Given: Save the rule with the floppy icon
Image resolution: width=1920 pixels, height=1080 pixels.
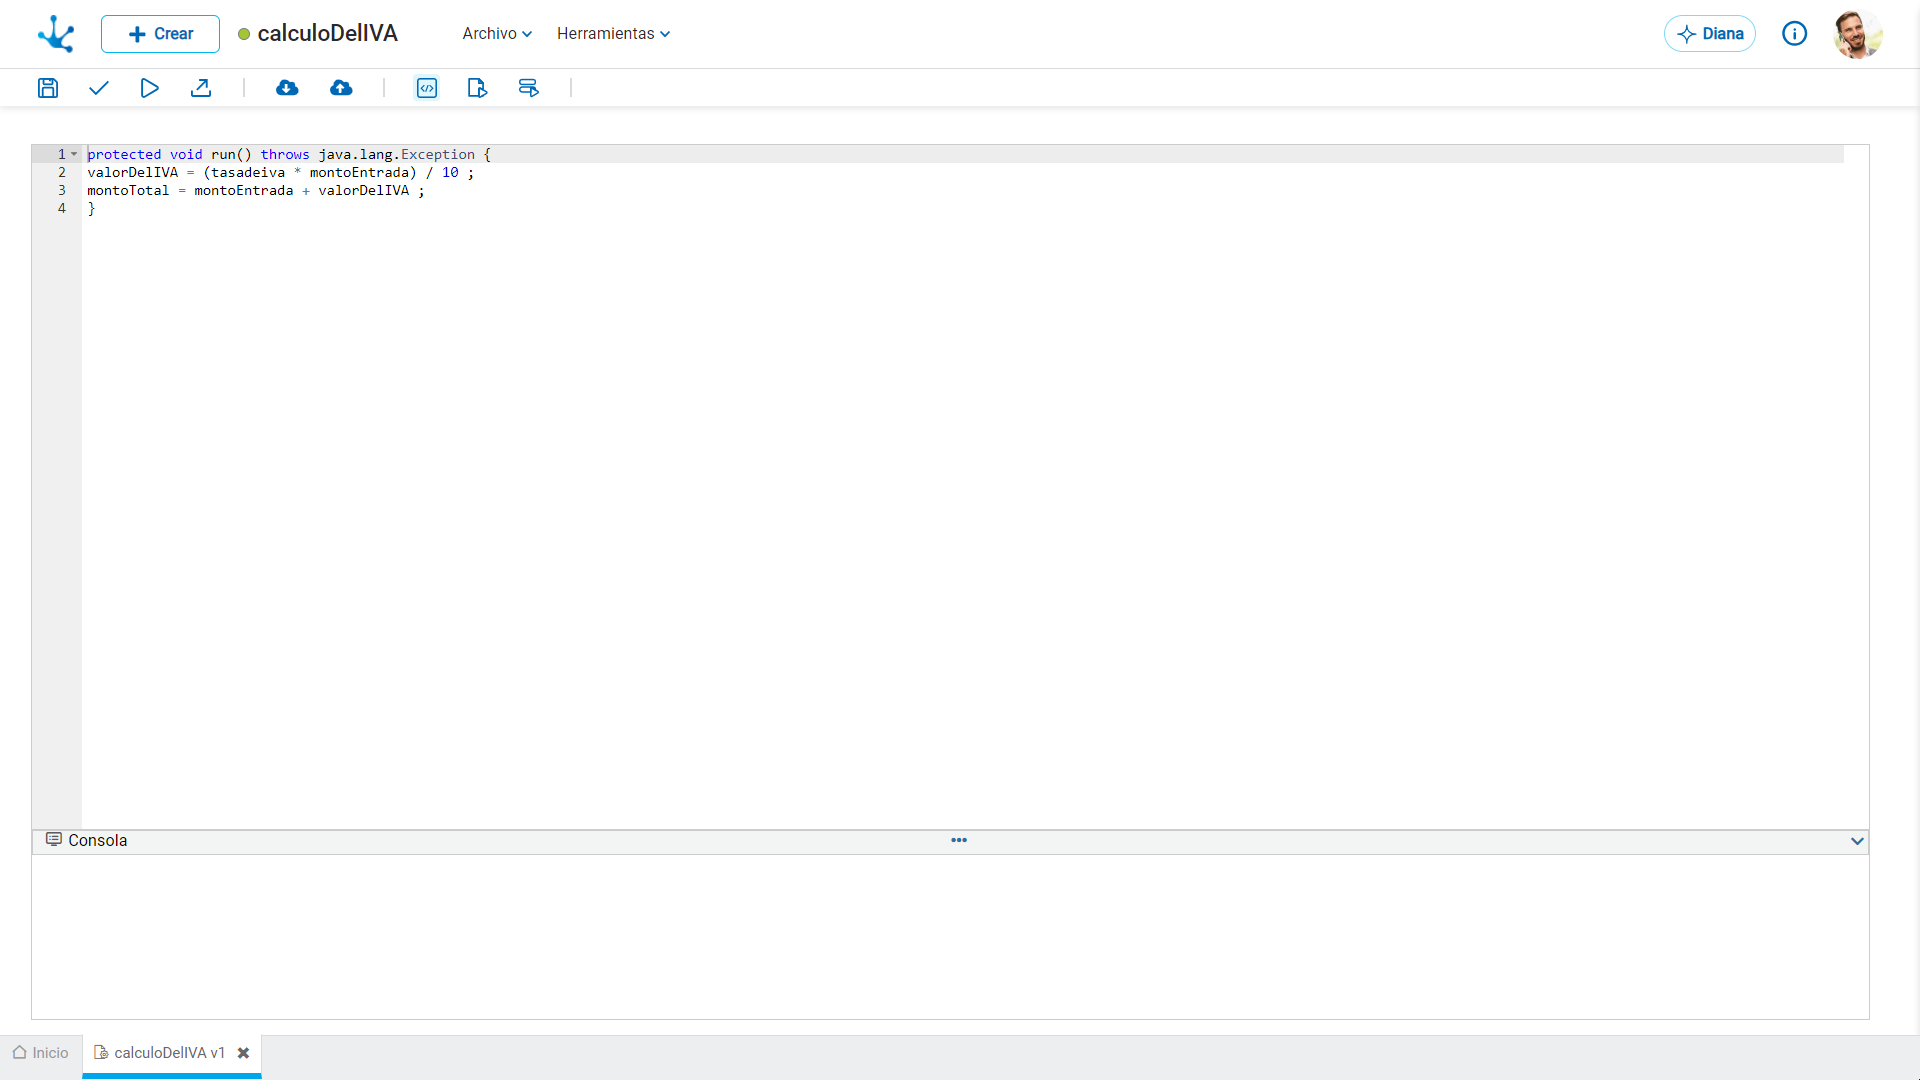Looking at the screenshot, I should pyautogui.click(x=48, y=88).
